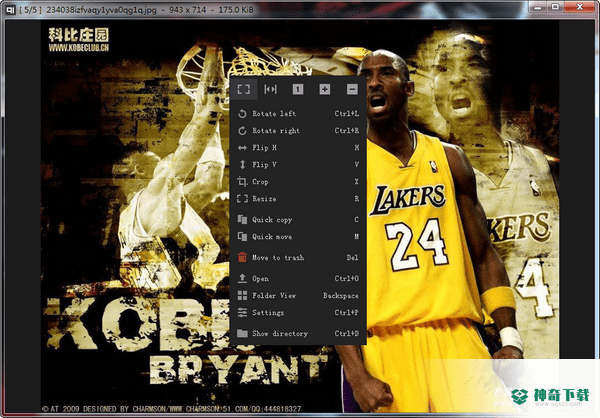This screenshot has width=600, height=418.
Task: Set zoom to actual size icon
Action: pyautogui.click(x=298, y=89)
